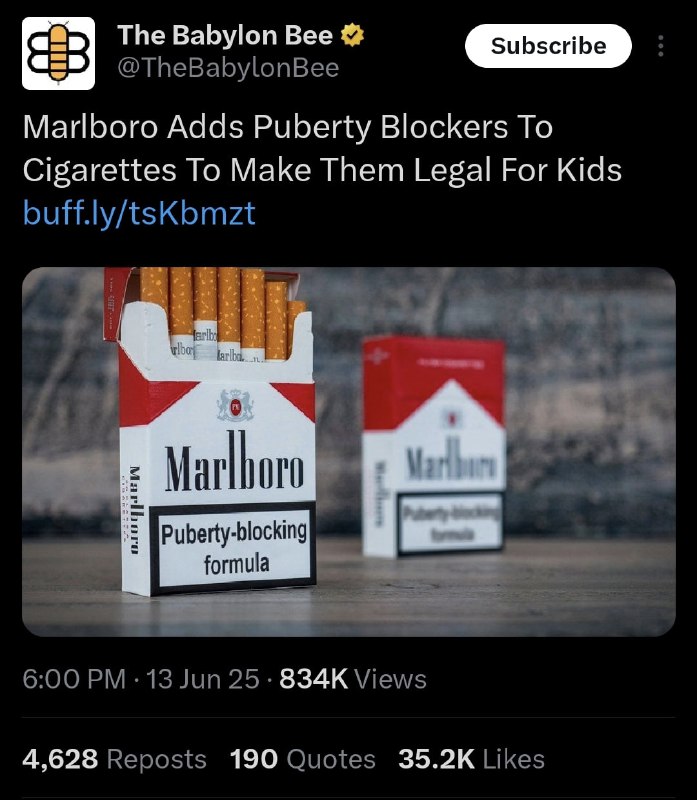697x800 pixels.
Task: View the 834K Views analytics
Action: (x=353, y=679)
